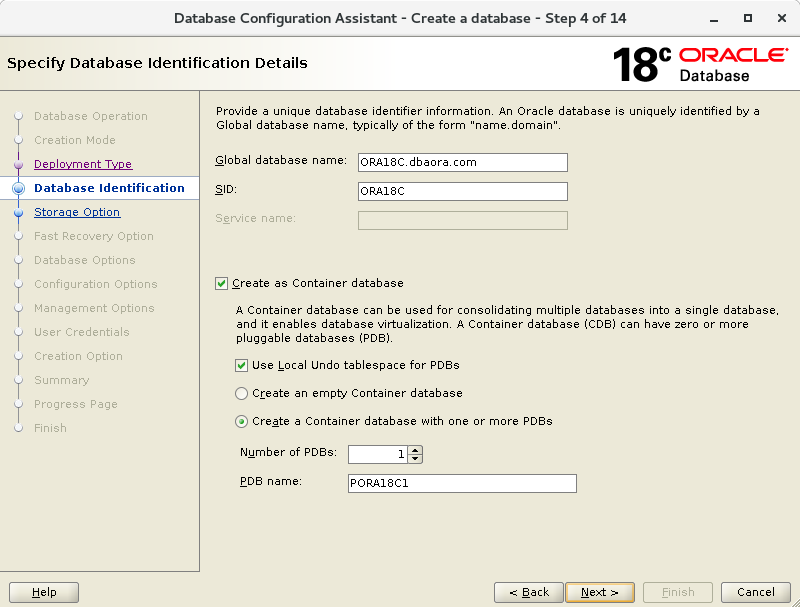This screenshot has width=800, height=607.
Task: Click the 'PDB name:' label
Action: pos(271,482)
